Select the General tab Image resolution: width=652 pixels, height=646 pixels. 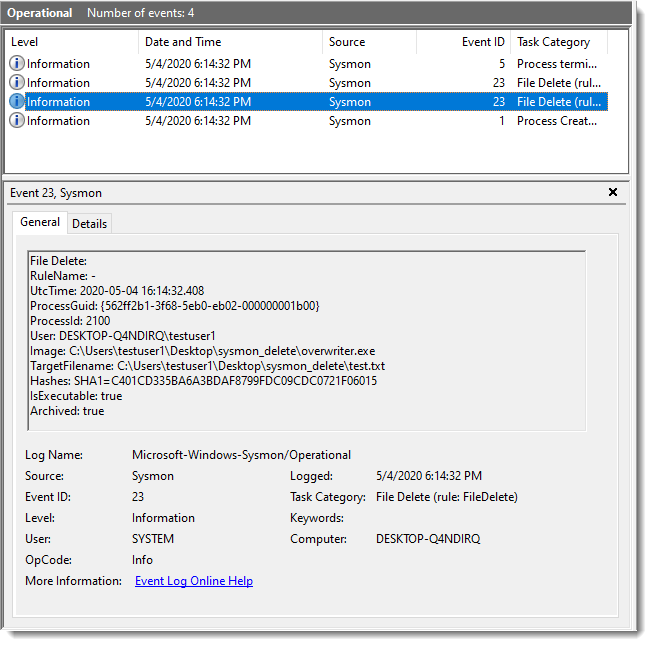point(40,223)
